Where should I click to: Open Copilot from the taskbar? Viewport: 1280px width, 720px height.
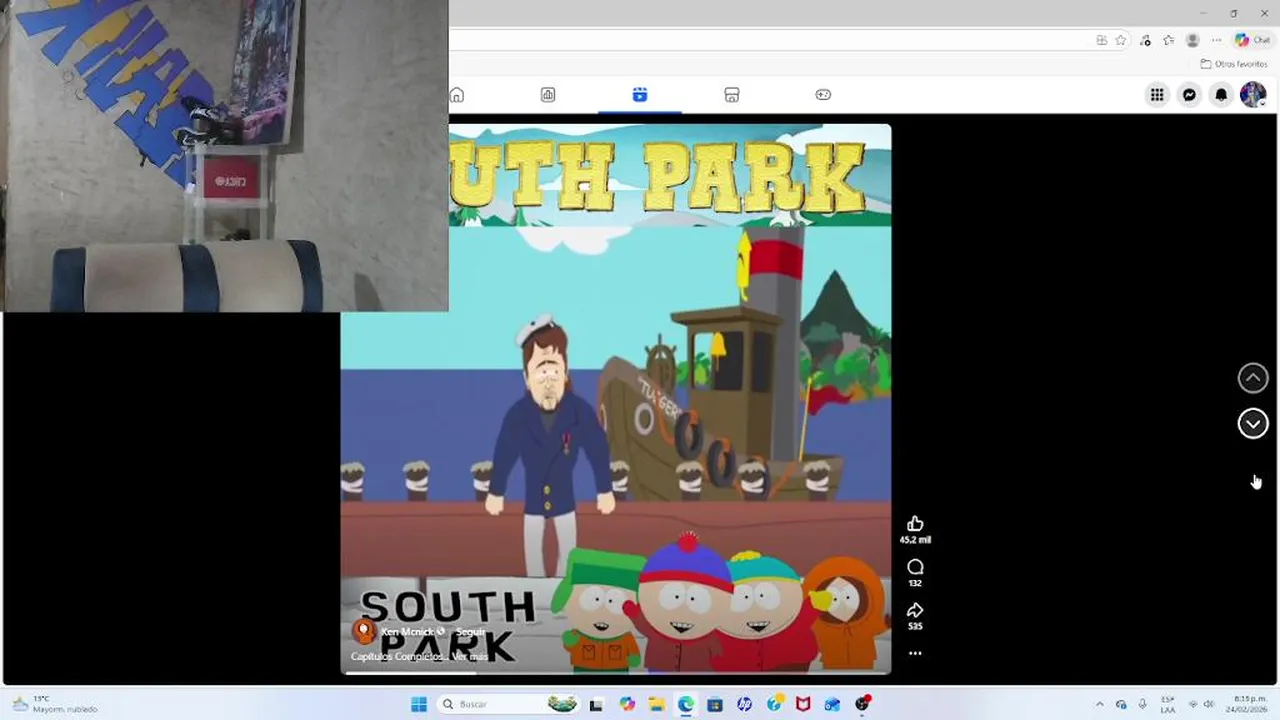pos(627,704)
